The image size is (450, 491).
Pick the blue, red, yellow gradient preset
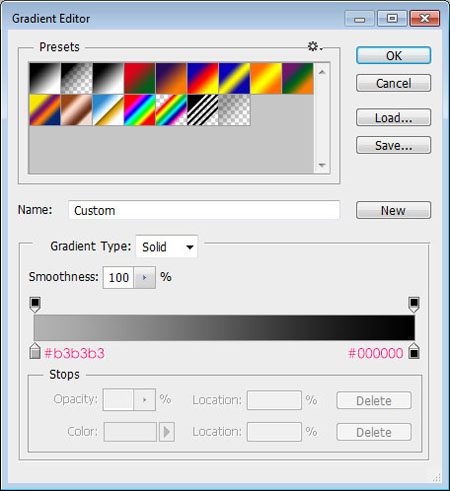pyautogui.click(x=203, y=78)
